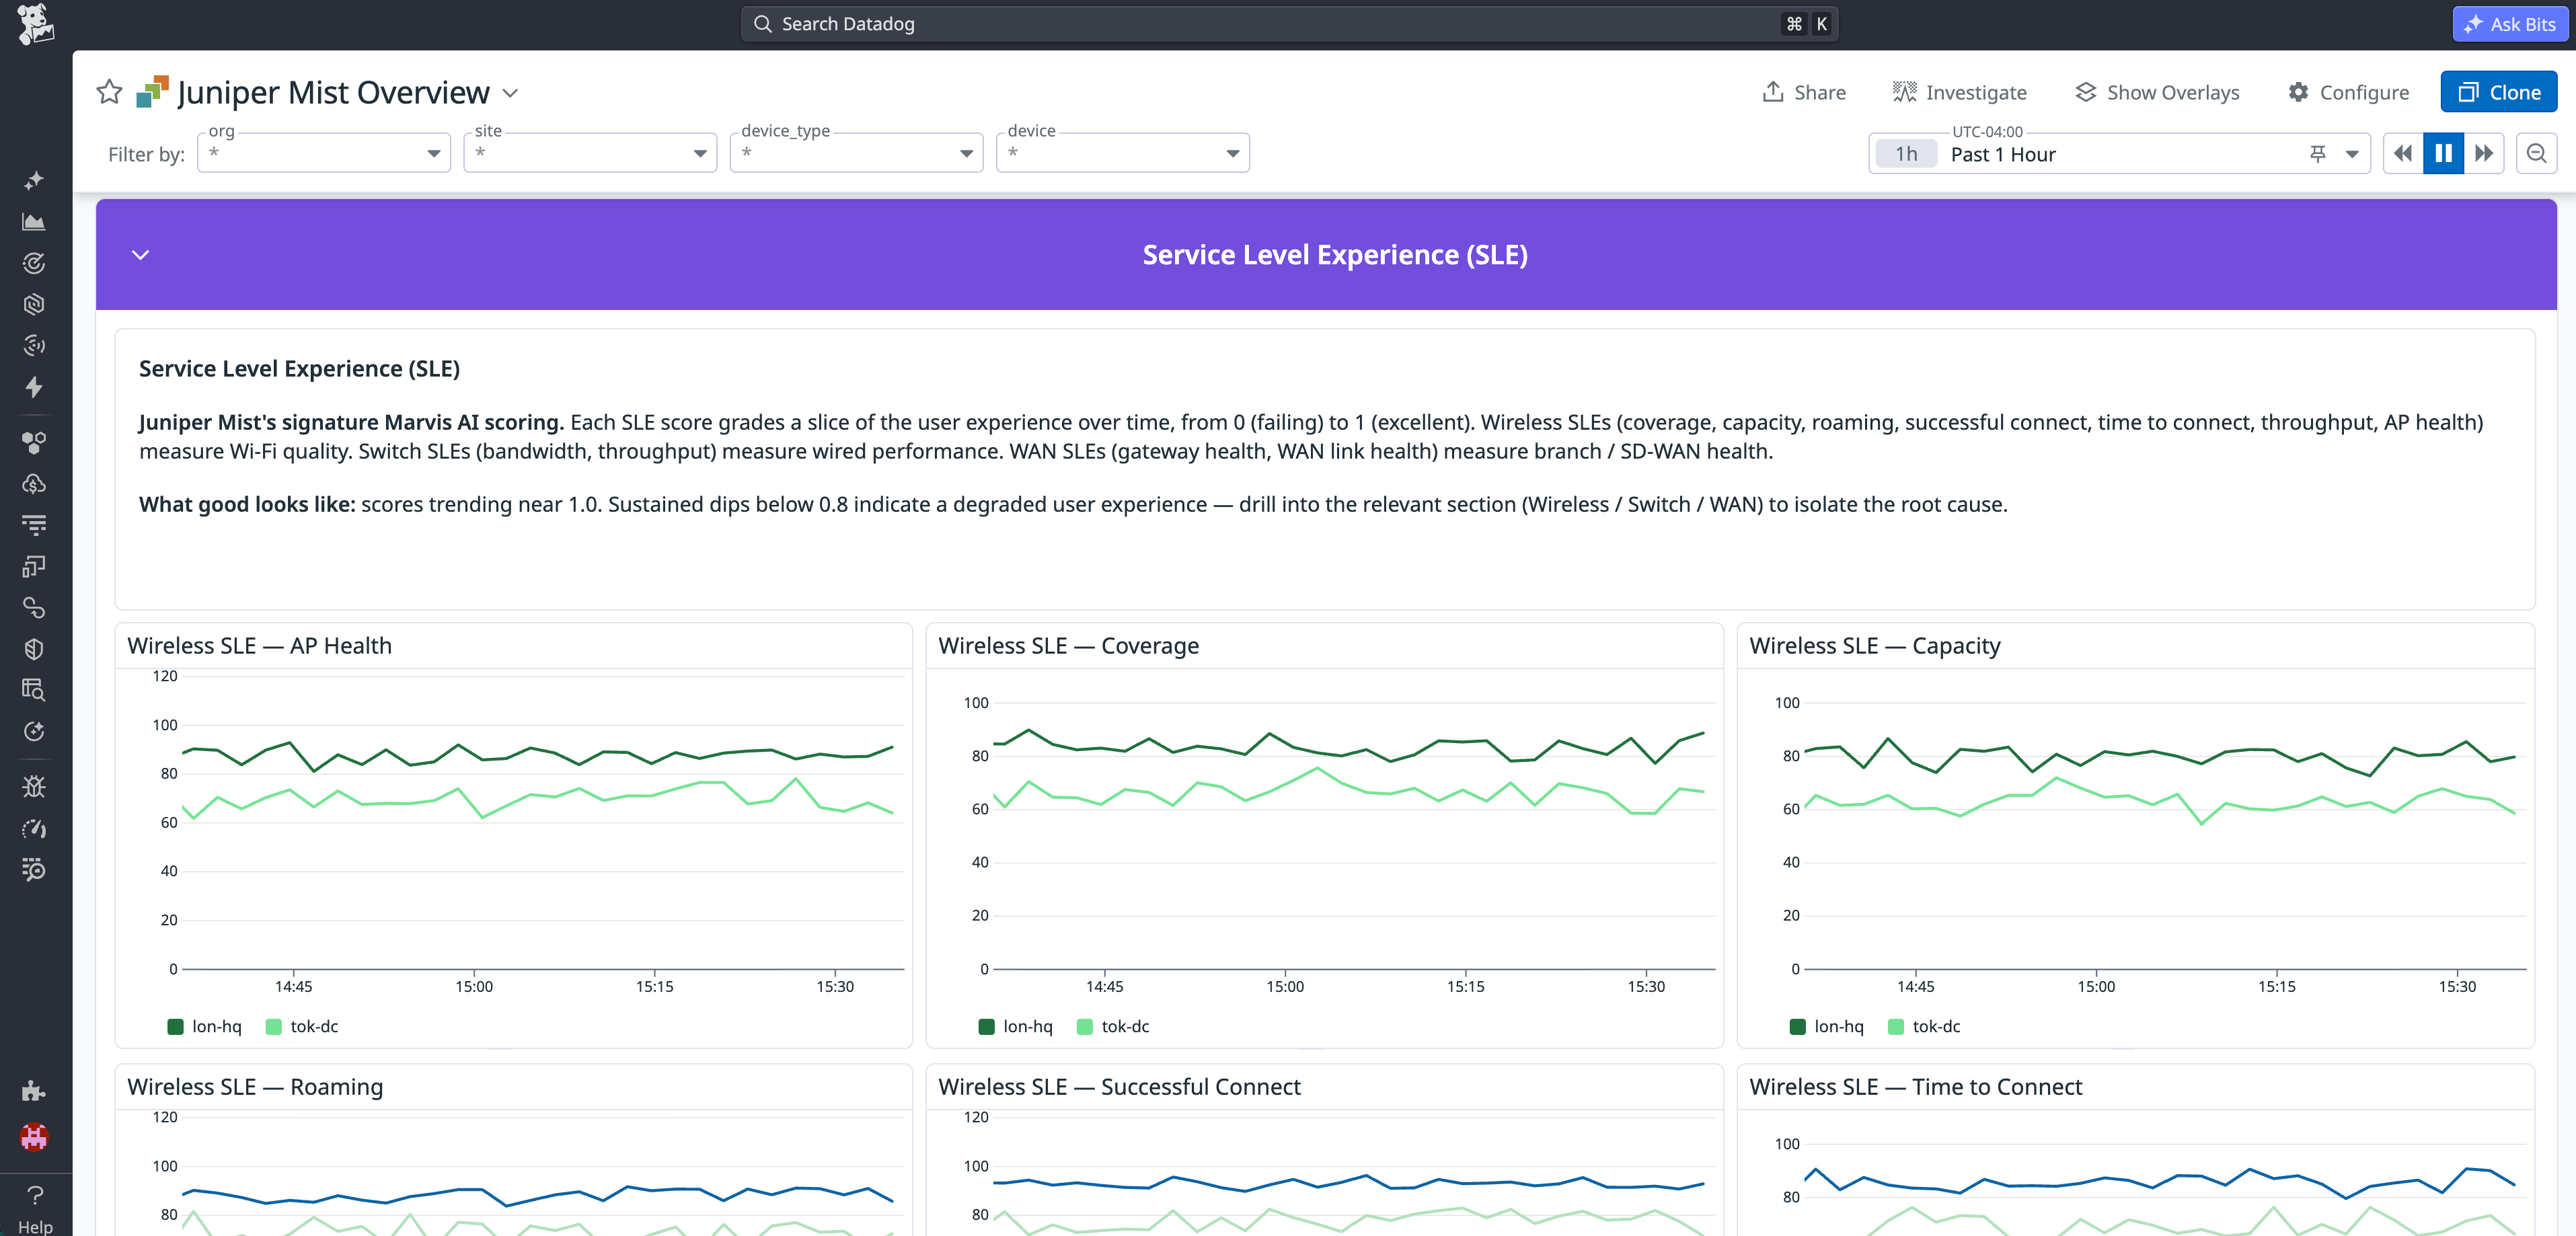
Task: Click the Wireless SLE — Time to Connect title
Action: (1915, 1087)
